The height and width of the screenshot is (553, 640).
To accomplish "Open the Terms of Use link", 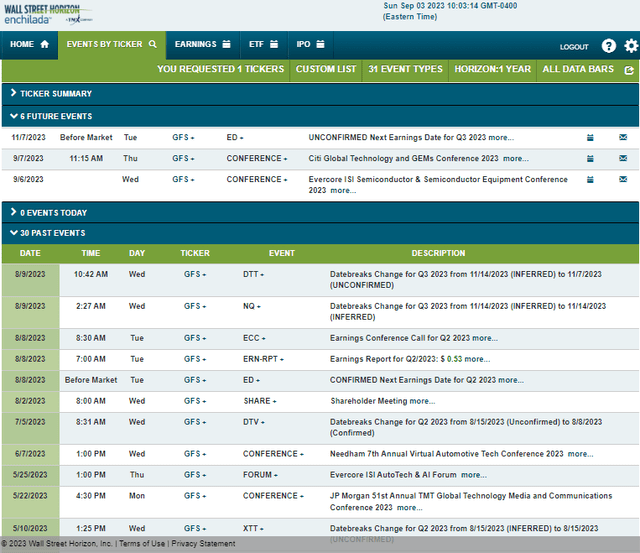I will (x=142, y=544).
